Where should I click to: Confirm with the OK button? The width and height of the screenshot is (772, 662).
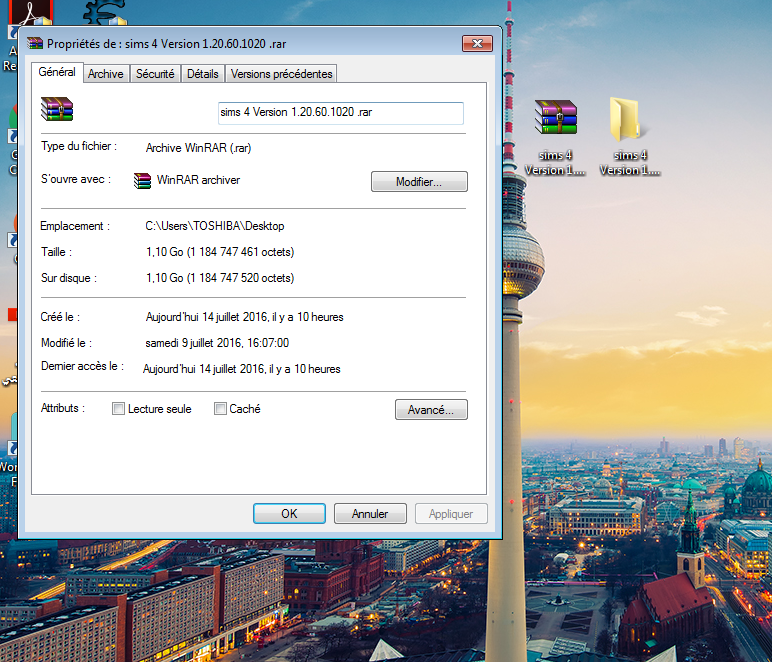[289, 513]
